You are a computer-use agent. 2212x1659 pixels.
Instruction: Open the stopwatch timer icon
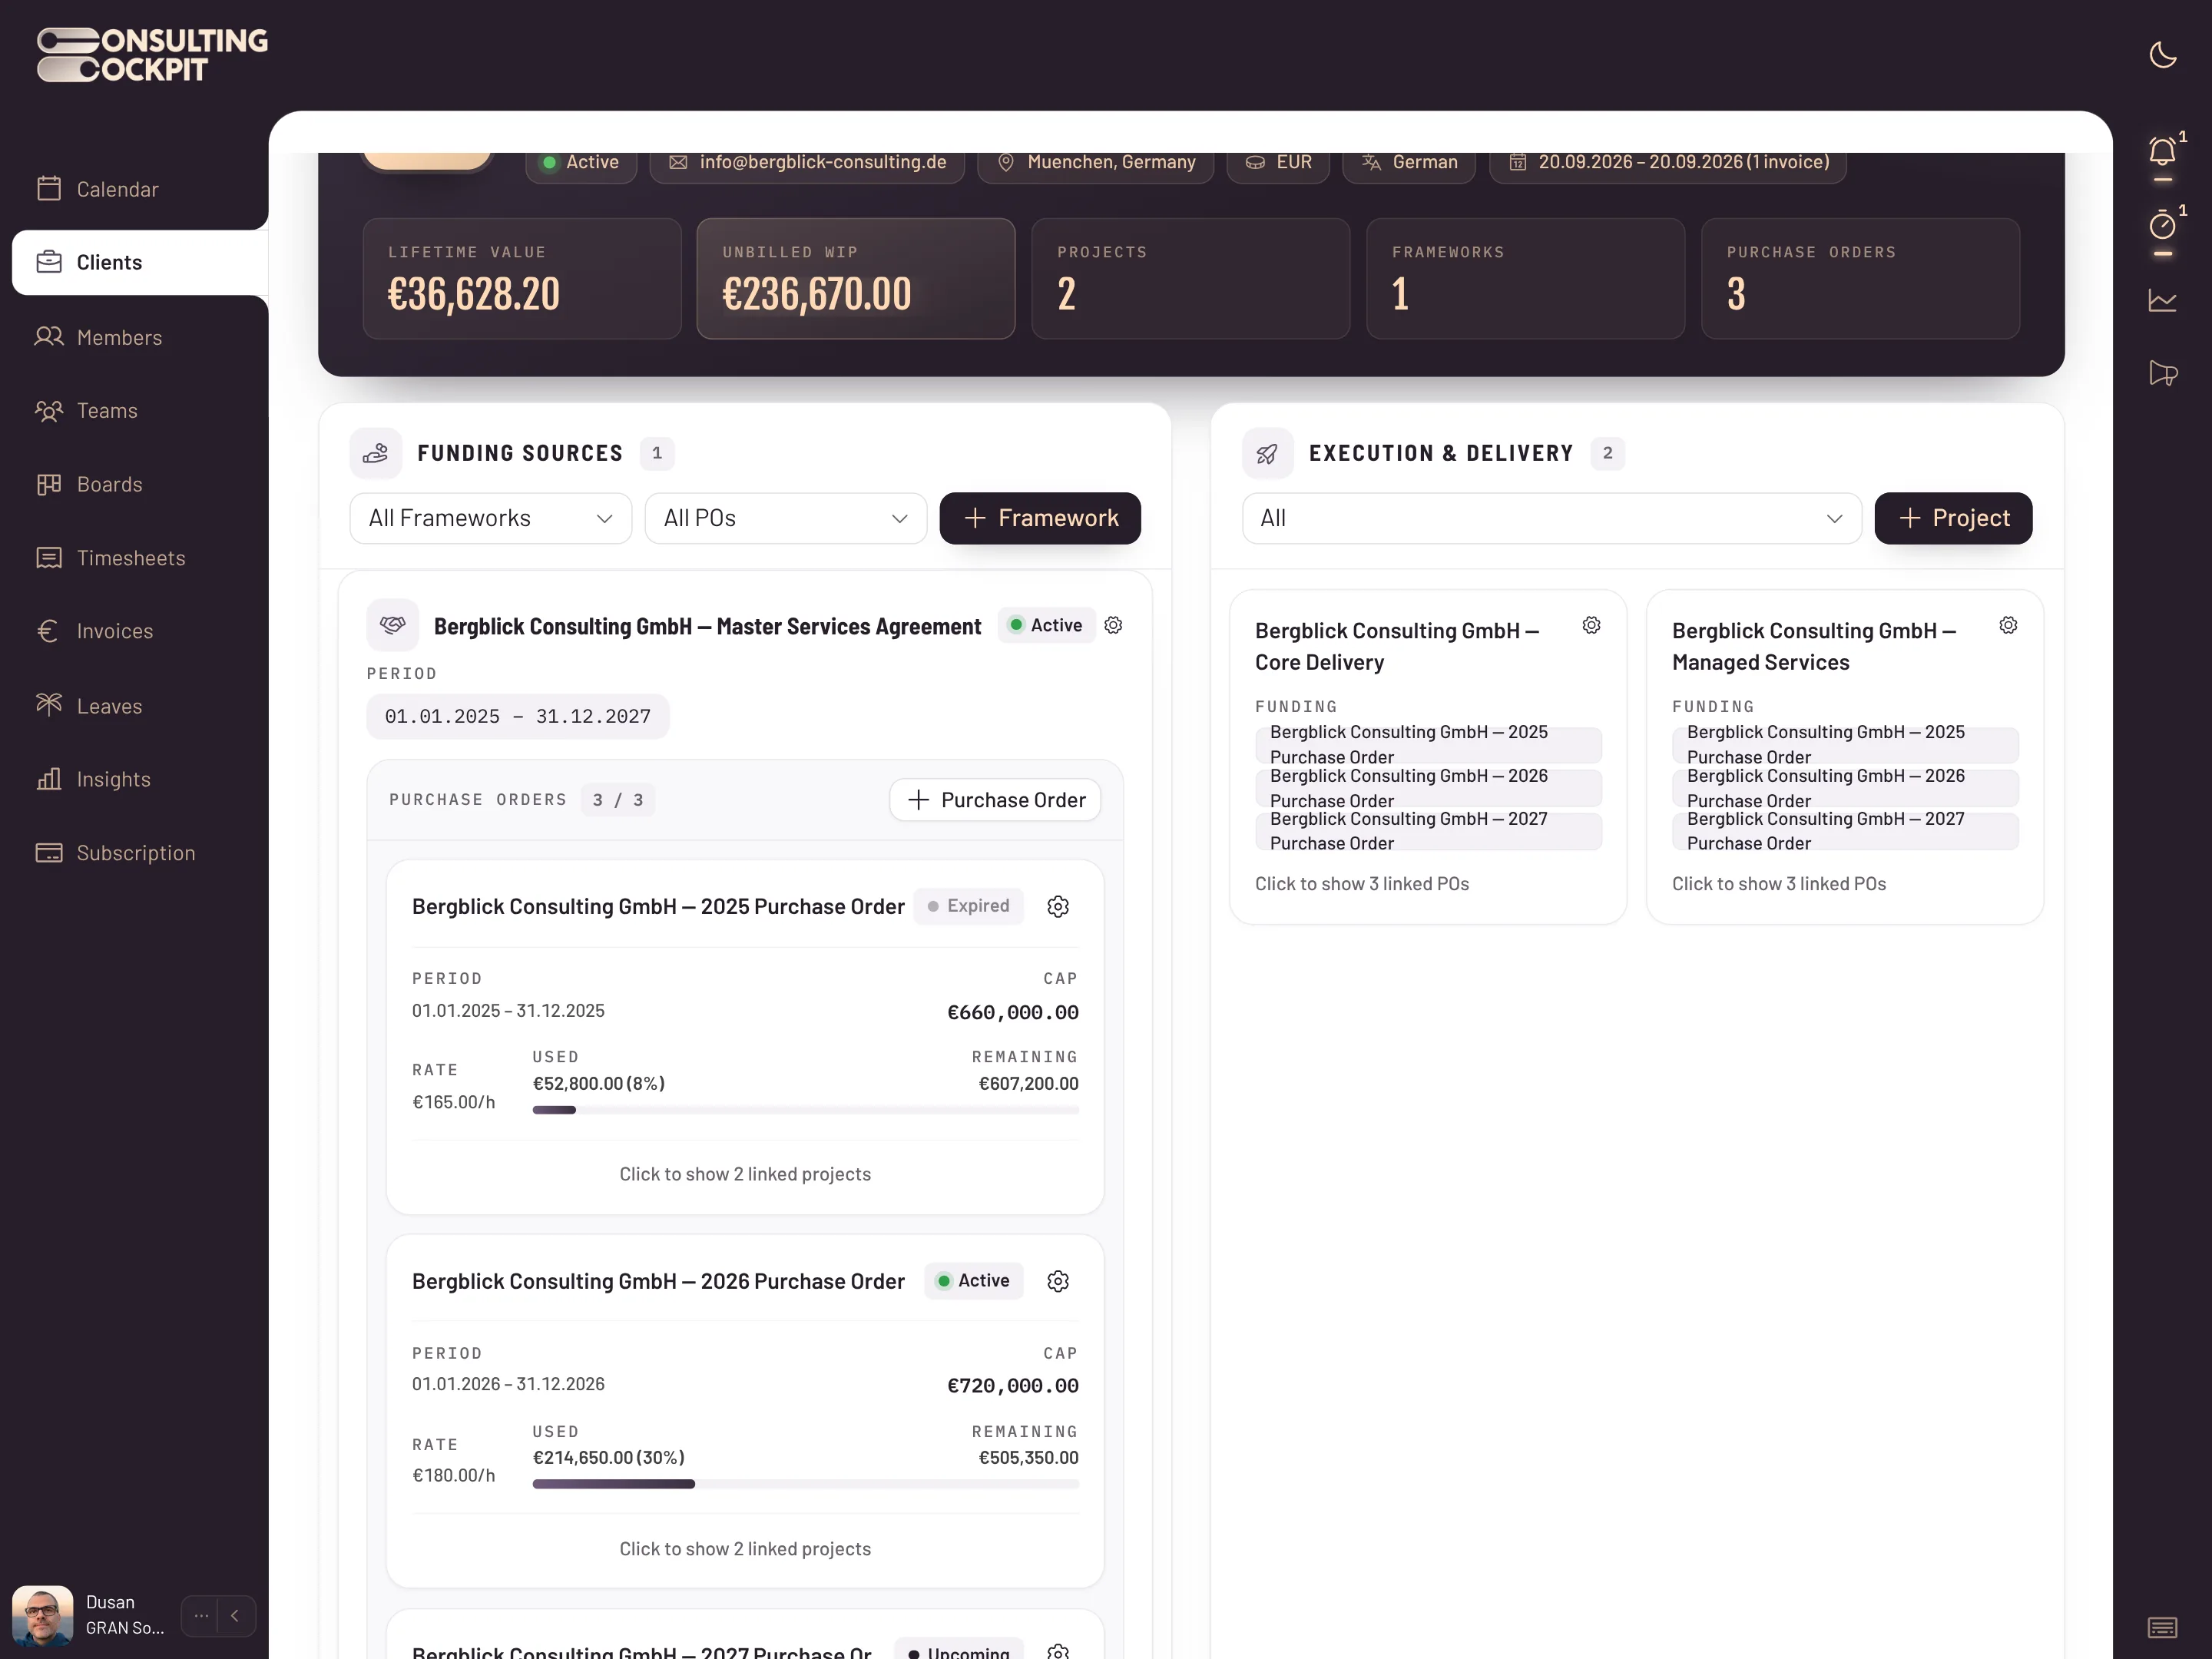click(x=2162, y=225)
